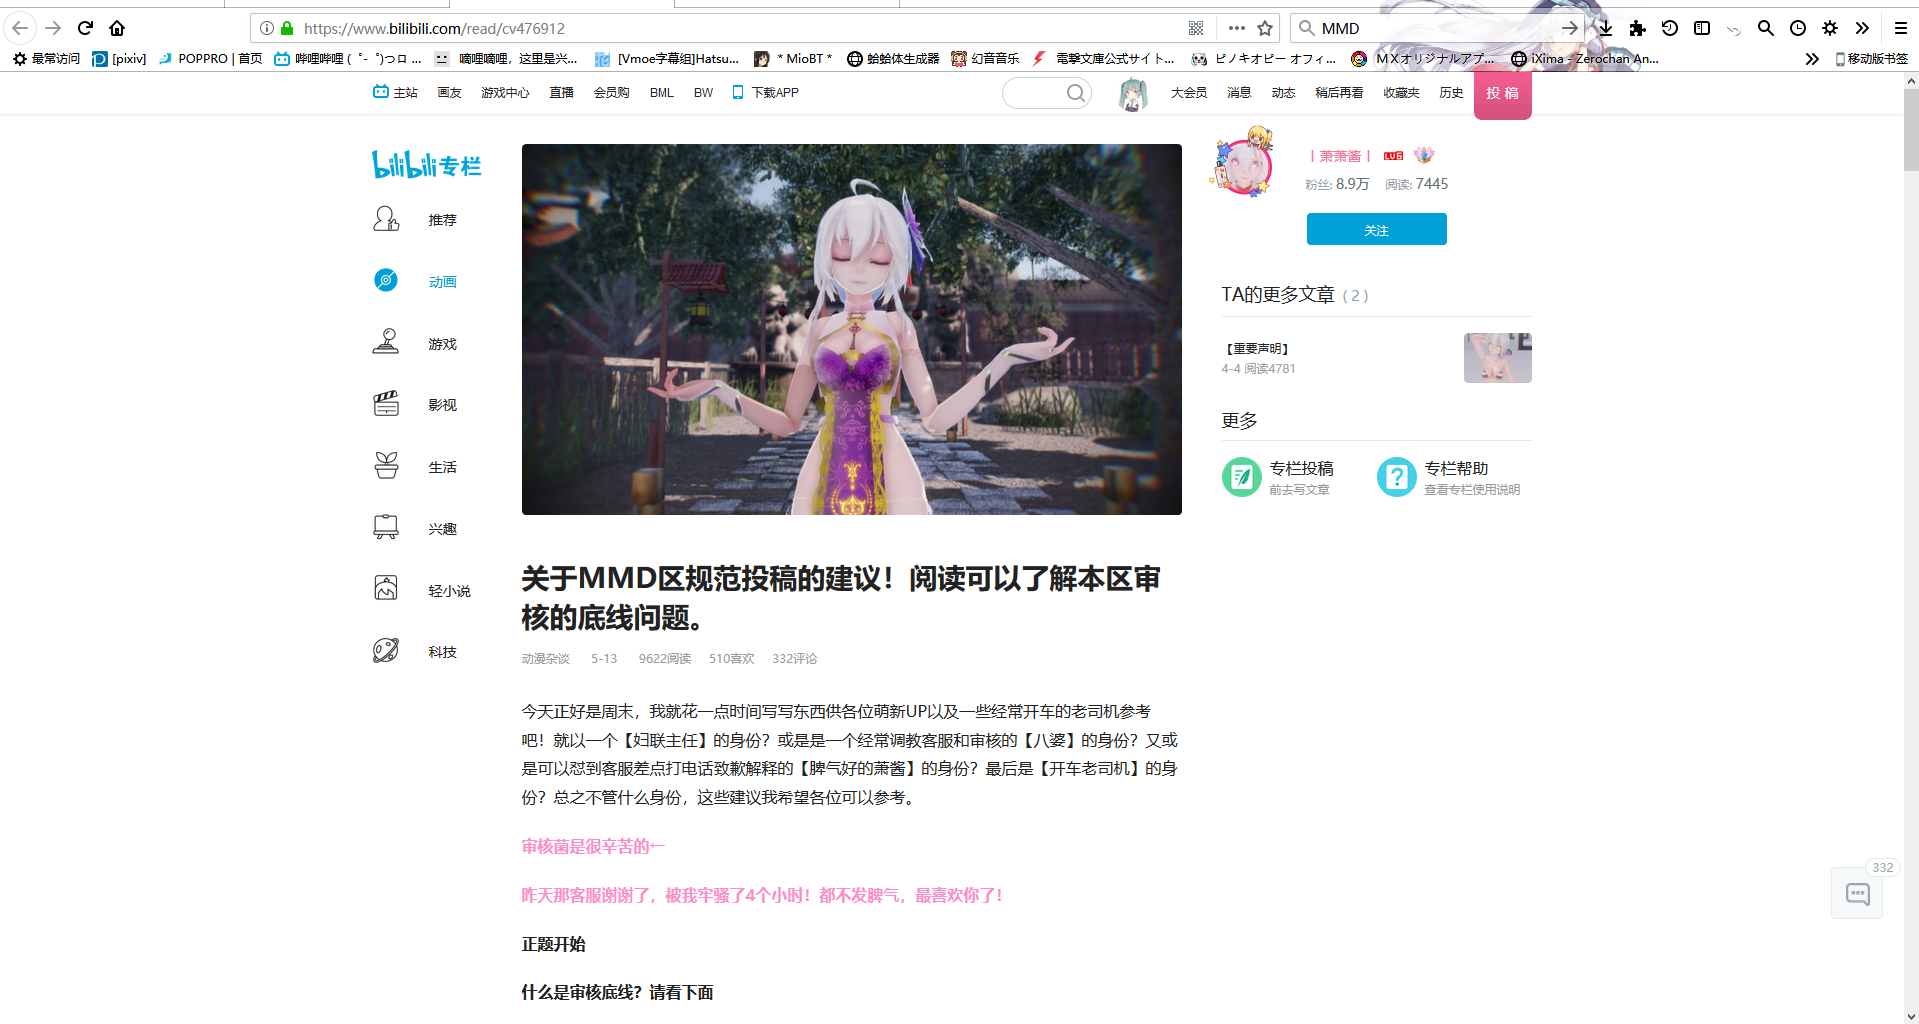Click the browser back arrow

20,28
